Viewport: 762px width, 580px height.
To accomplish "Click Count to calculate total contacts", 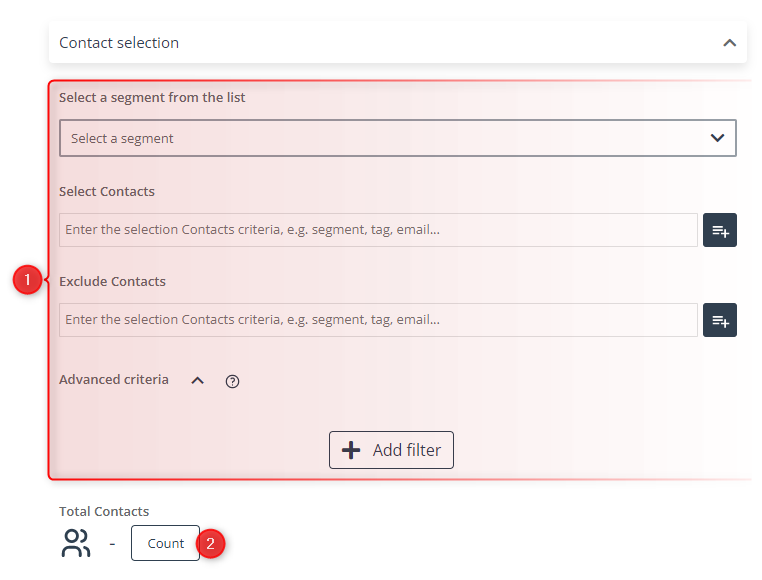I will click(x=165, y=543).
